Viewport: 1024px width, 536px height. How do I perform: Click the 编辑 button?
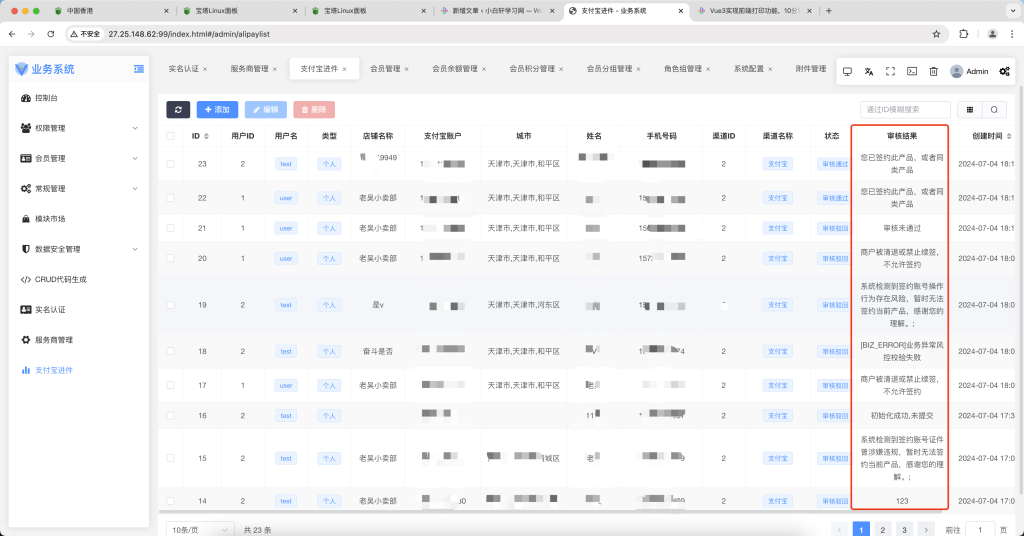266,110
